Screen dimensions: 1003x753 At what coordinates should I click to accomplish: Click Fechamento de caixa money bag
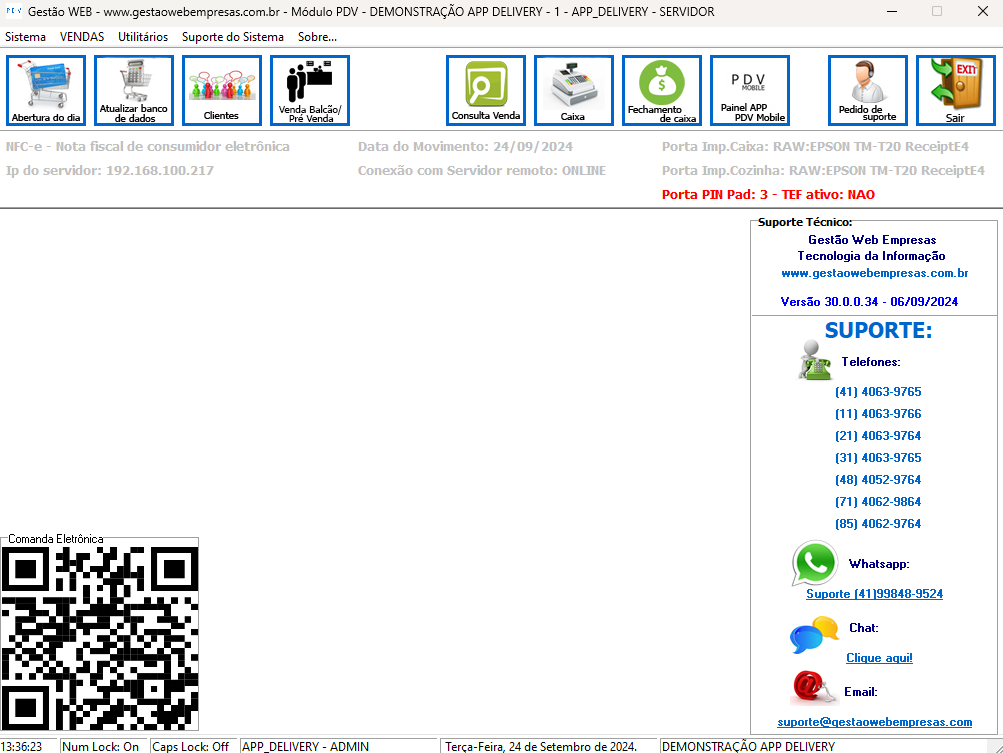click(661, 90)
